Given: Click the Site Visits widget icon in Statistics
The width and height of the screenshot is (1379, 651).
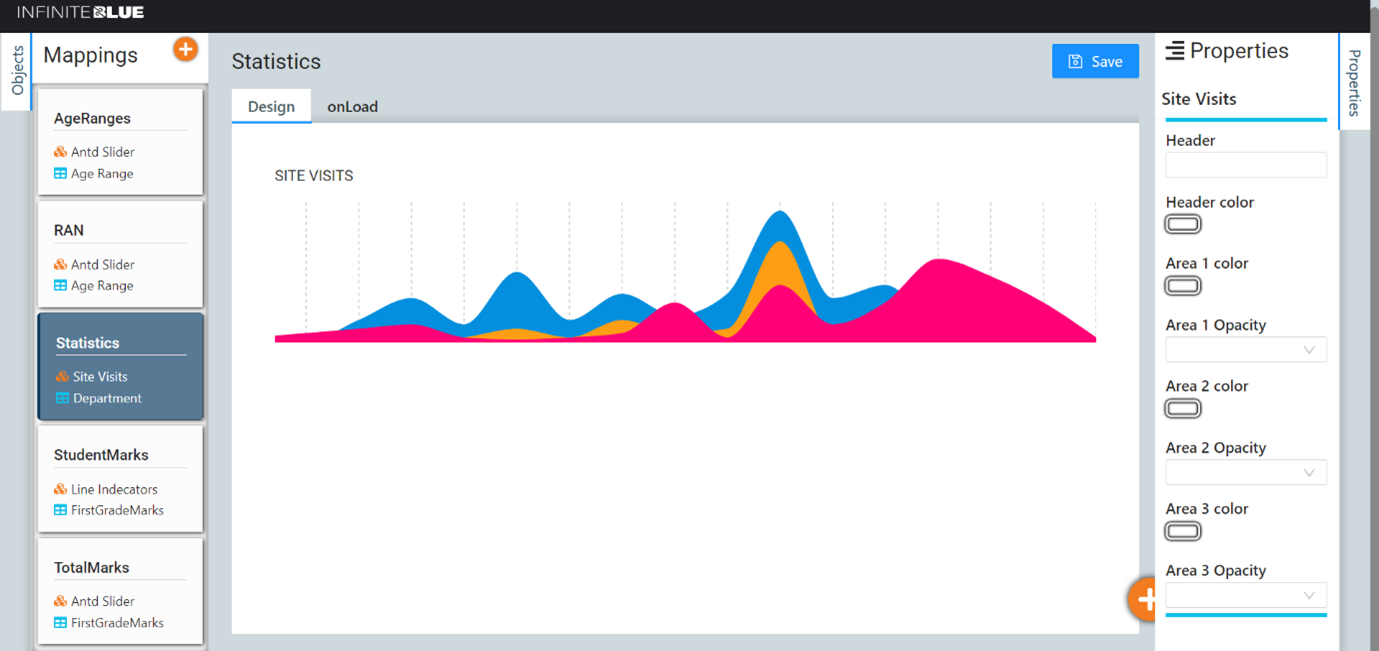Looking at the screenshot, I should point(63,377).
